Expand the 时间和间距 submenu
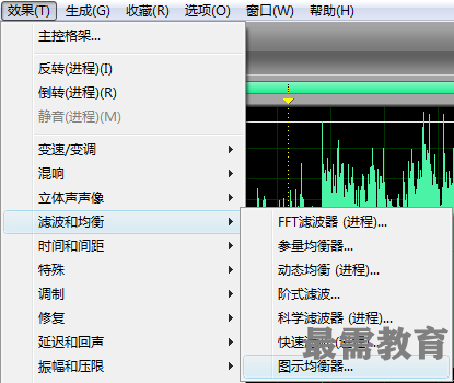Image resolution: width=454 pixels, height=383 pixels. click(122, 246)
